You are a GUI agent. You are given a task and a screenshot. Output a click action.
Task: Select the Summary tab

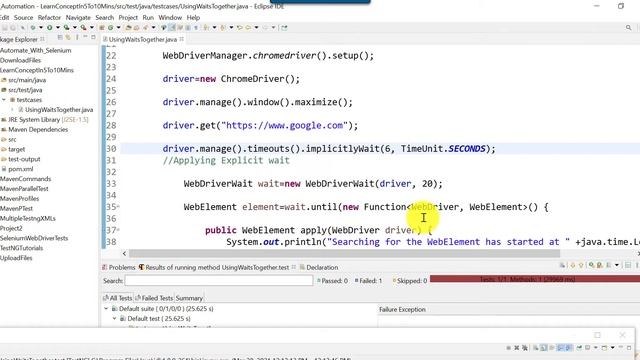pos(189,298)
